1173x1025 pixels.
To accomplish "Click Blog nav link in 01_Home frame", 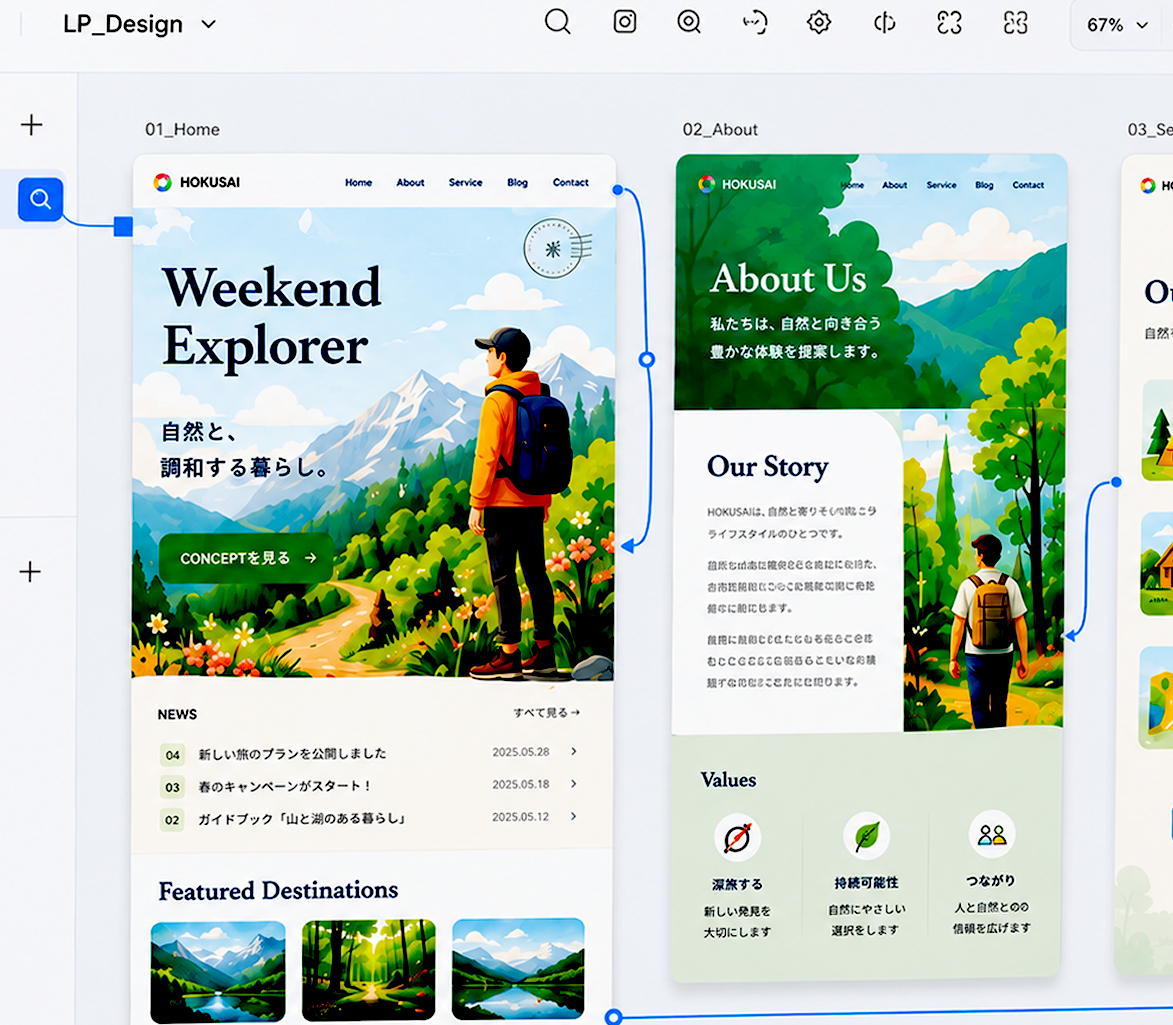I will click(517, 183).
